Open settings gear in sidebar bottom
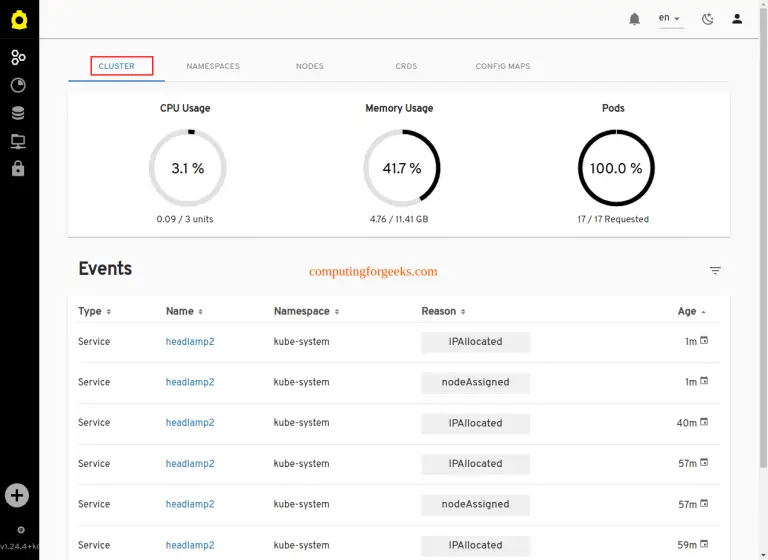Screen dimensions: 768x560 pos(21,529)
